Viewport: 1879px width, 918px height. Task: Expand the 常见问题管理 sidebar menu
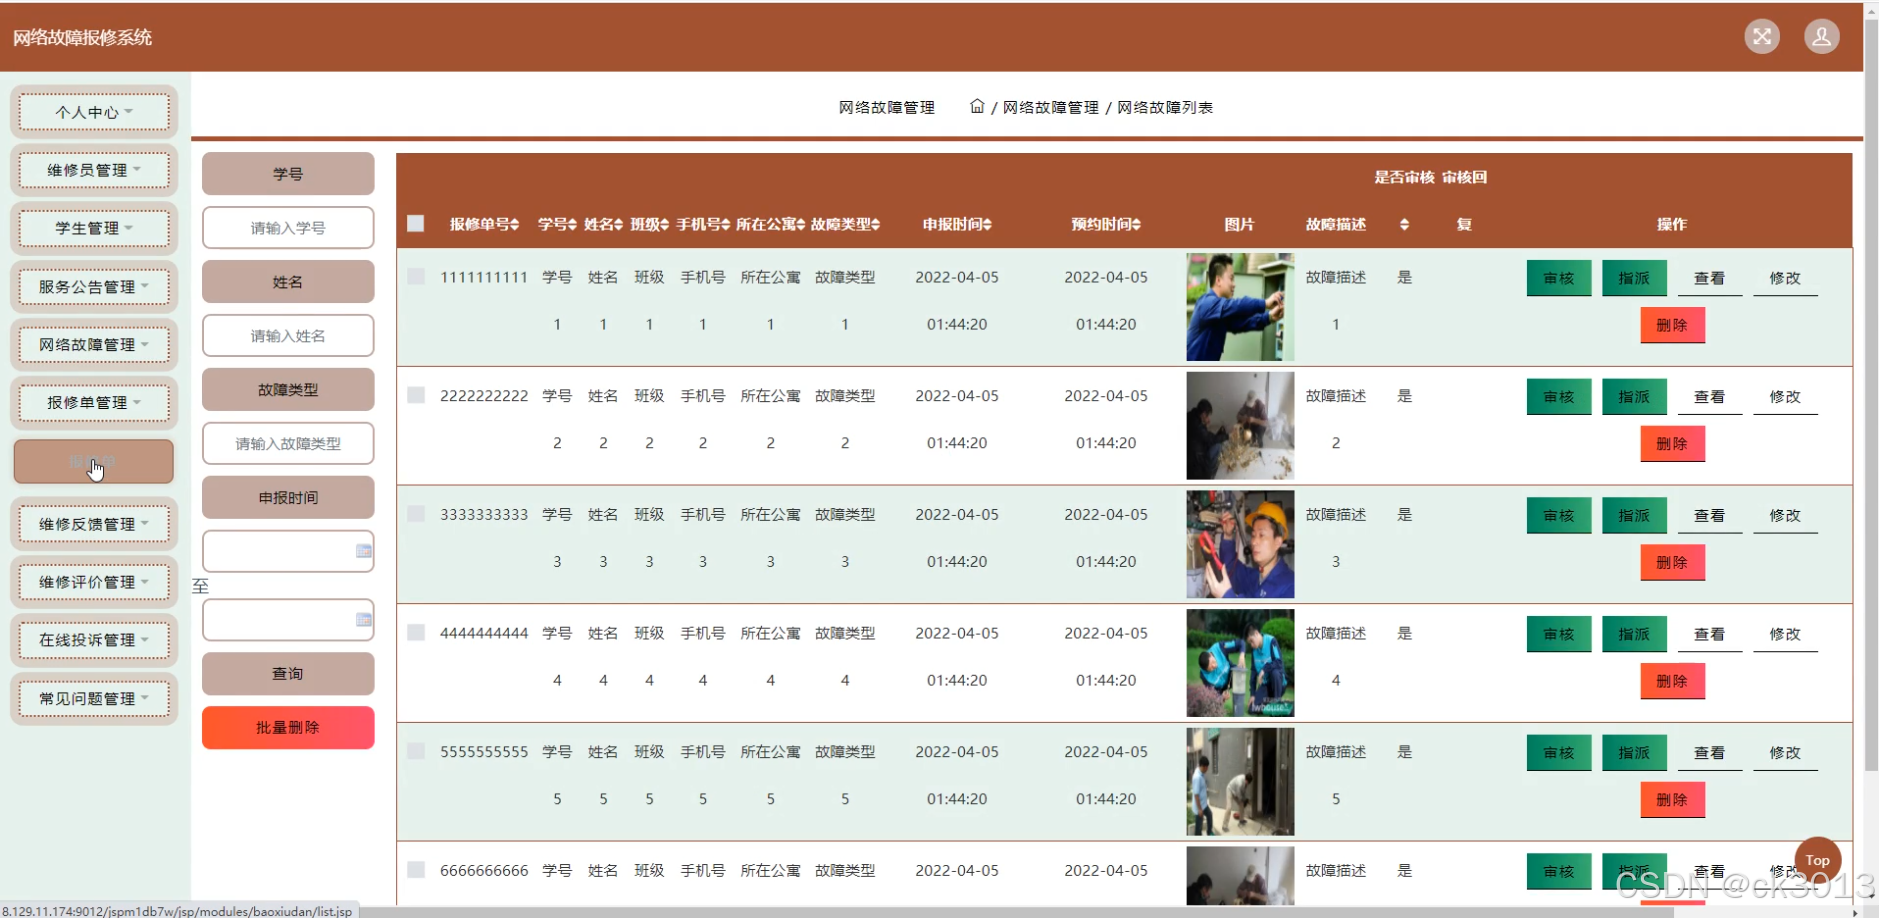click(x=93, y=698)
